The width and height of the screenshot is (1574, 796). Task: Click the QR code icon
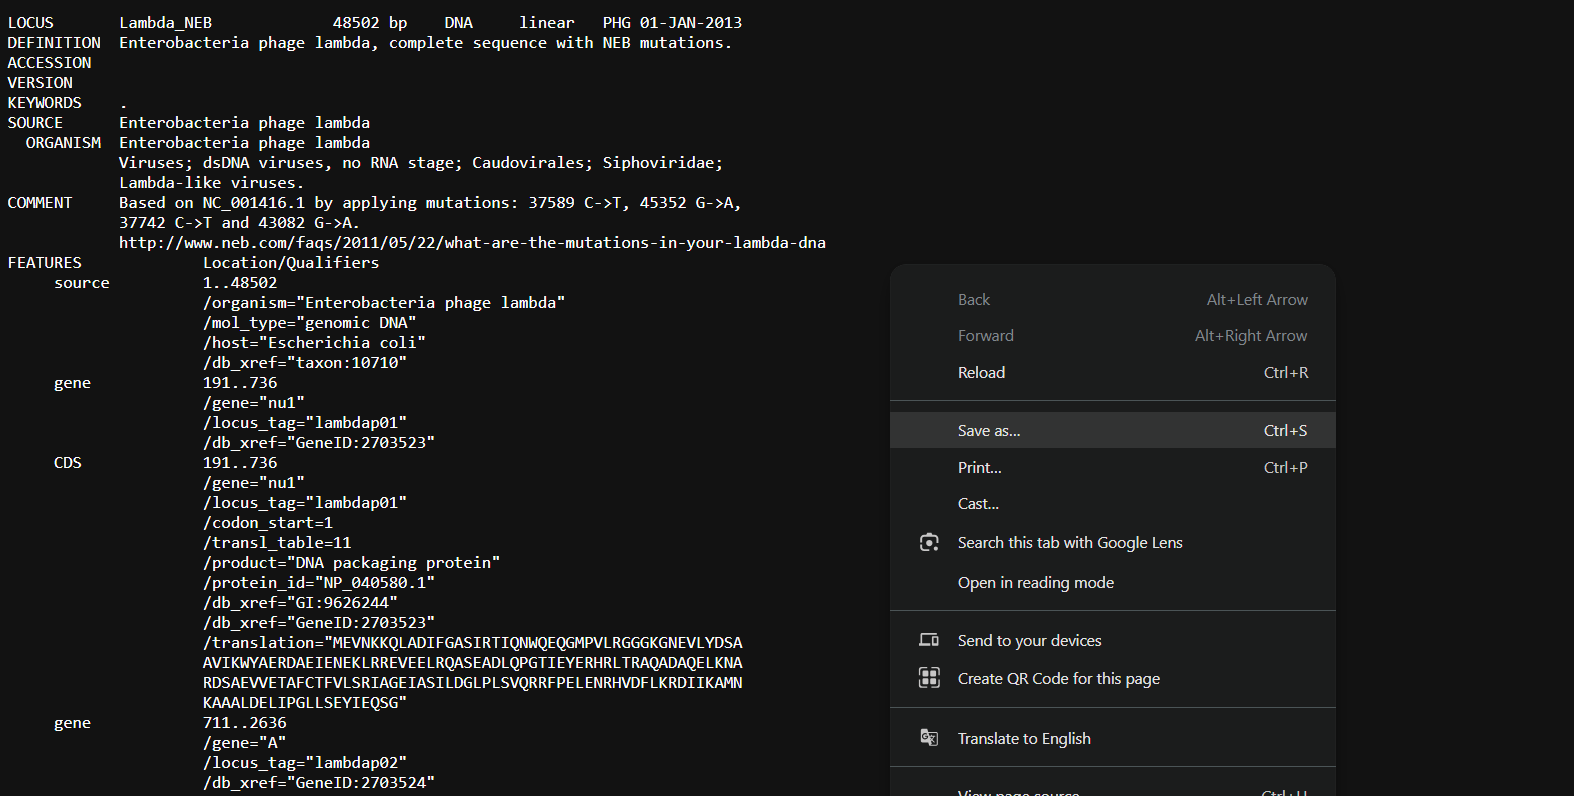pyautogui.click(x=929, y=679)
